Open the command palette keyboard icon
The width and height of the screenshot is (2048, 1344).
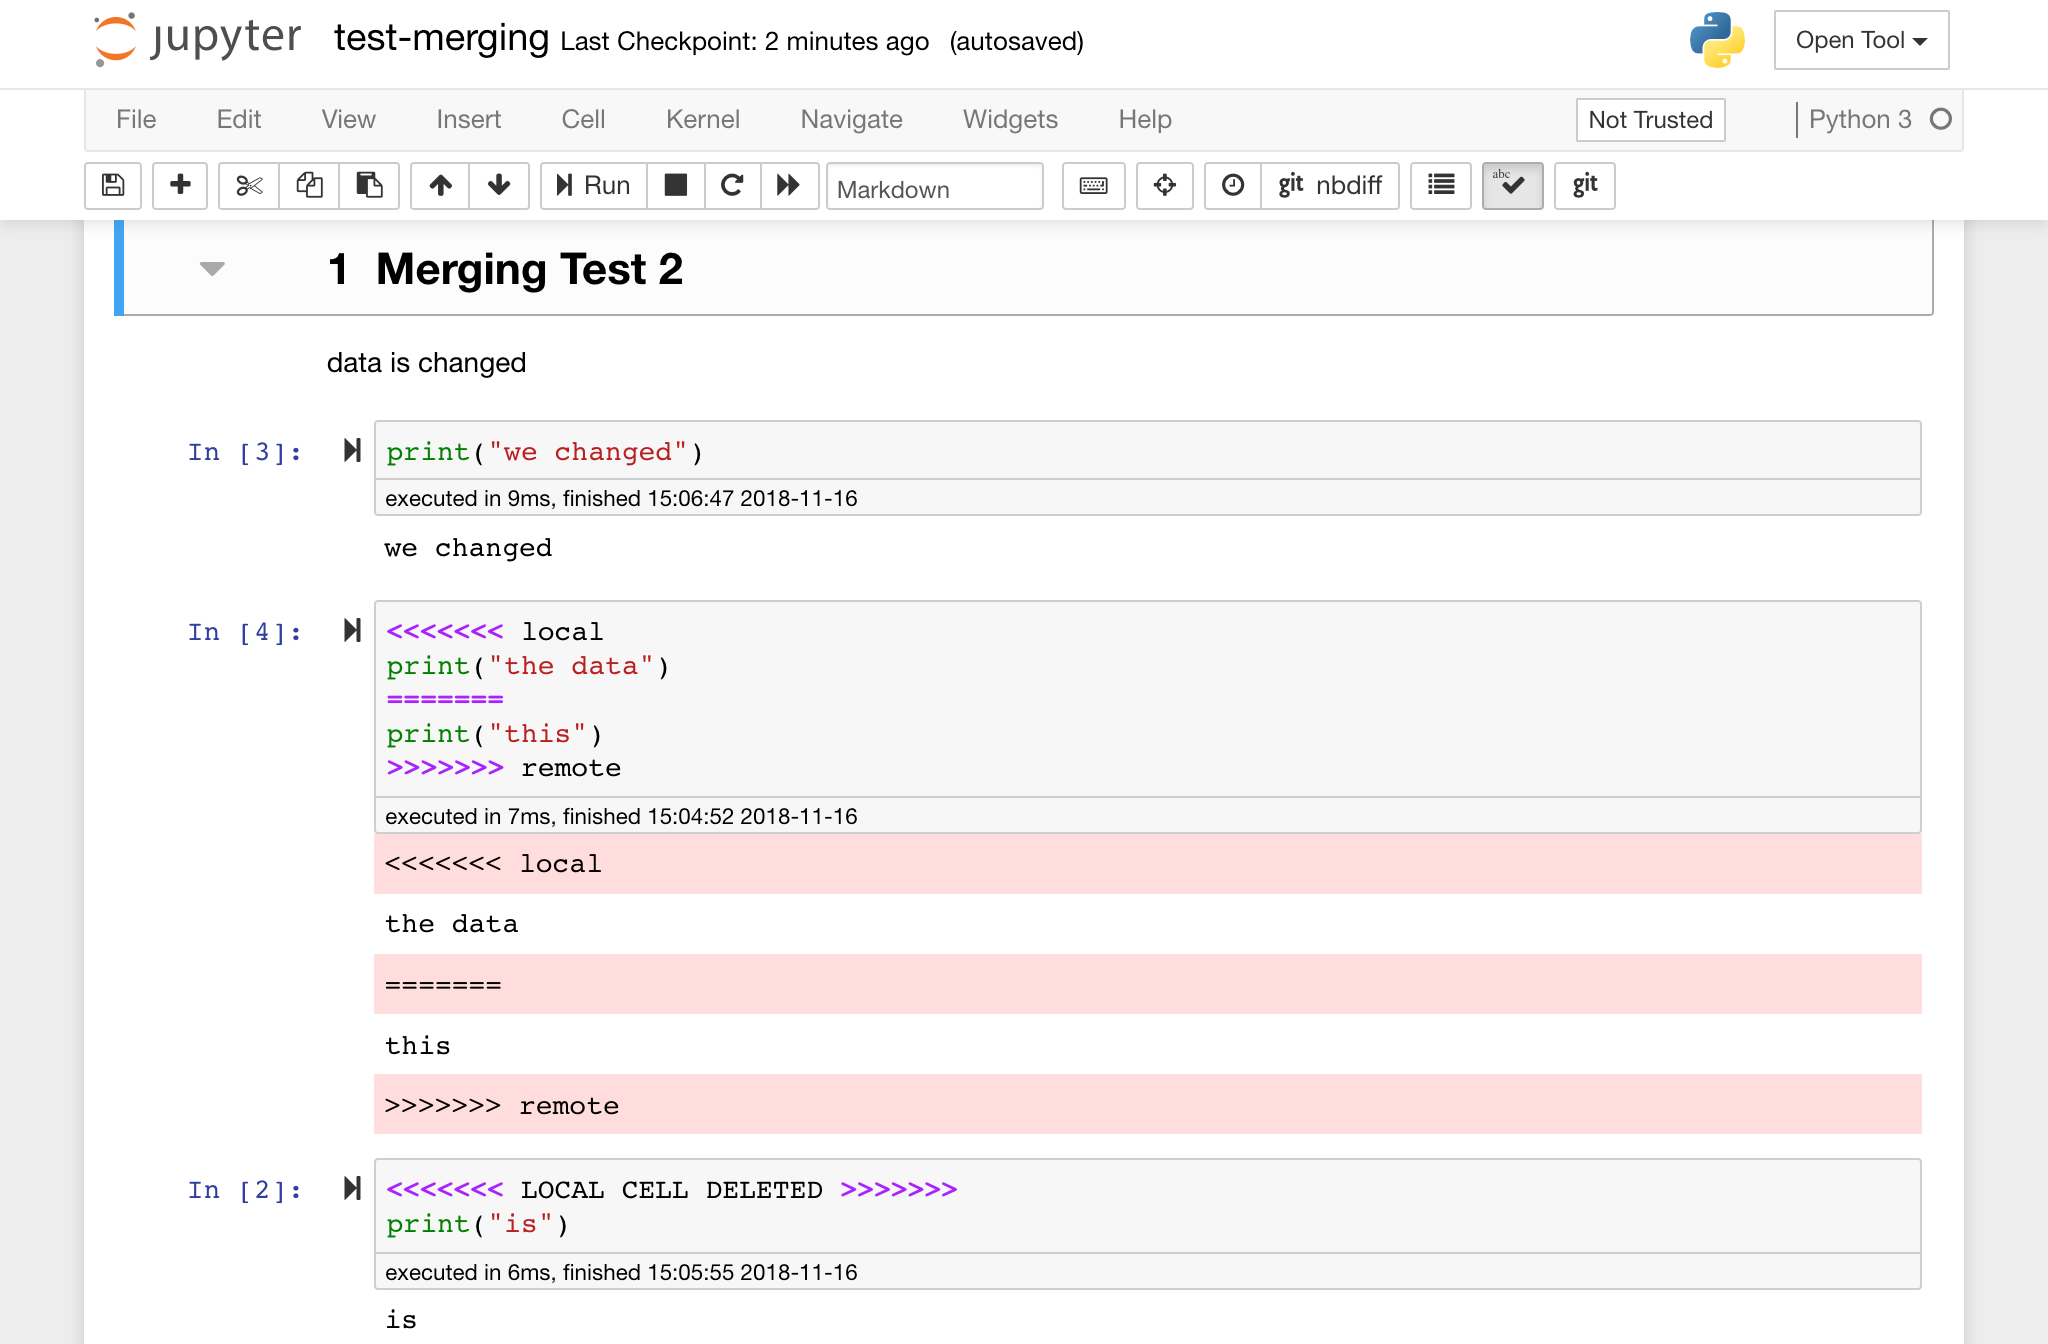tap(1093, 185)
